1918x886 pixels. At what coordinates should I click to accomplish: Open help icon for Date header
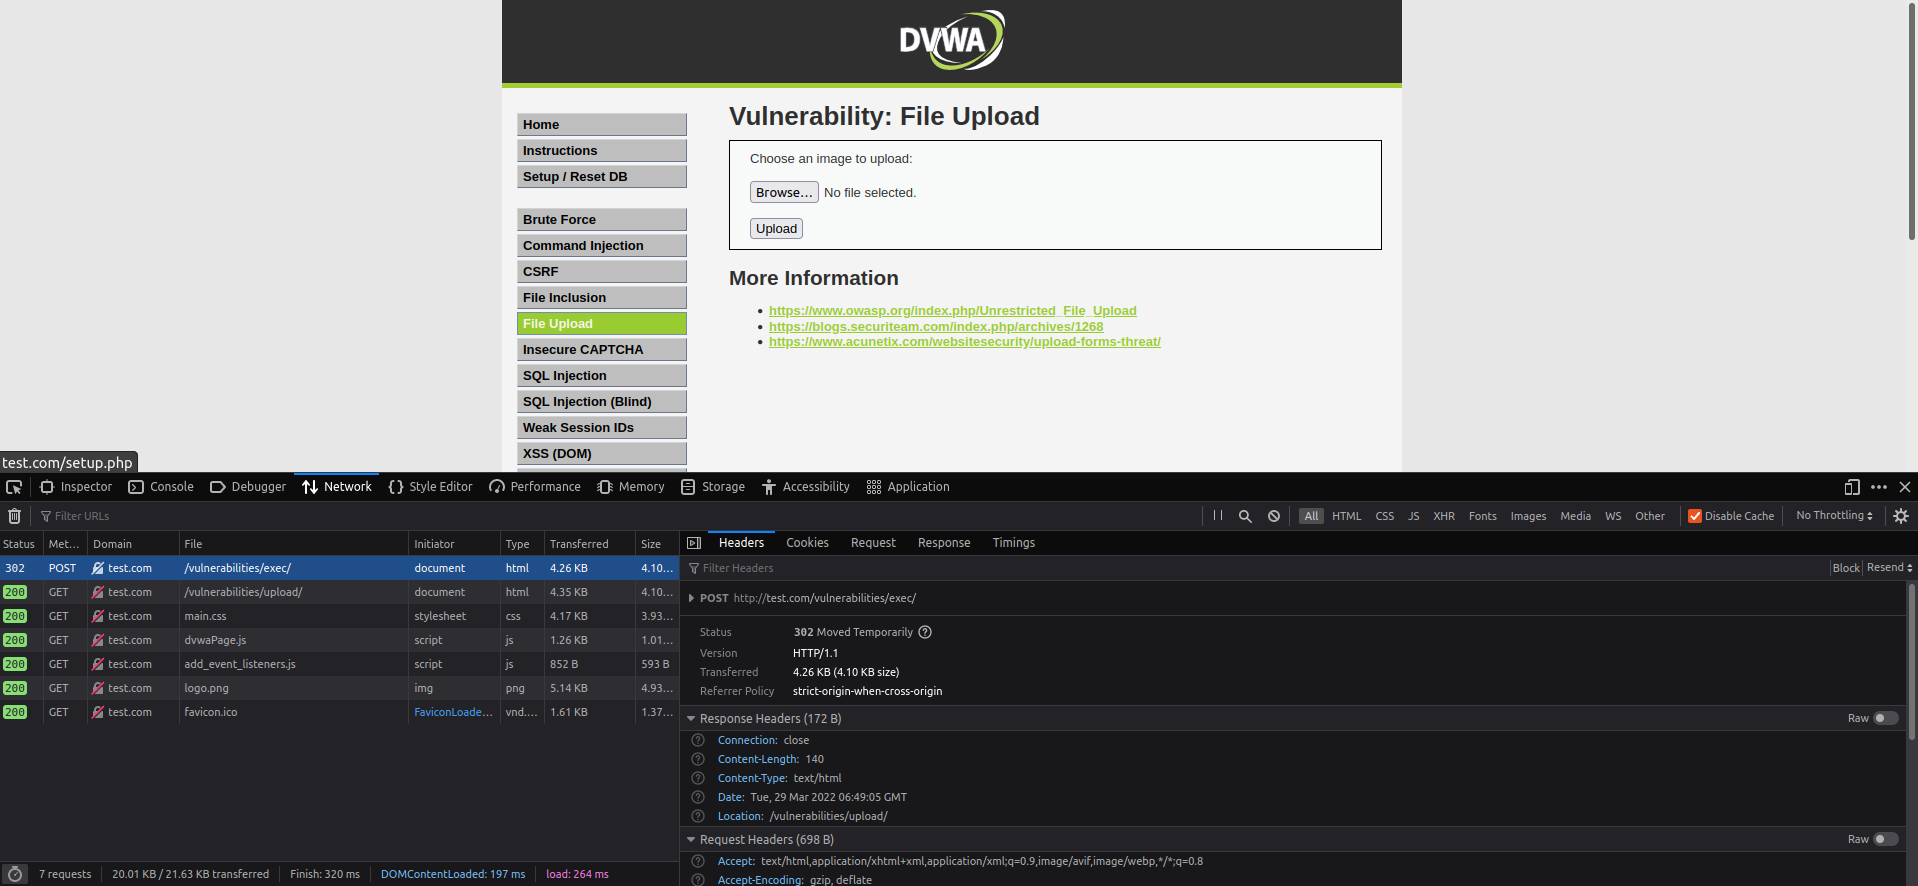(698, 797)
